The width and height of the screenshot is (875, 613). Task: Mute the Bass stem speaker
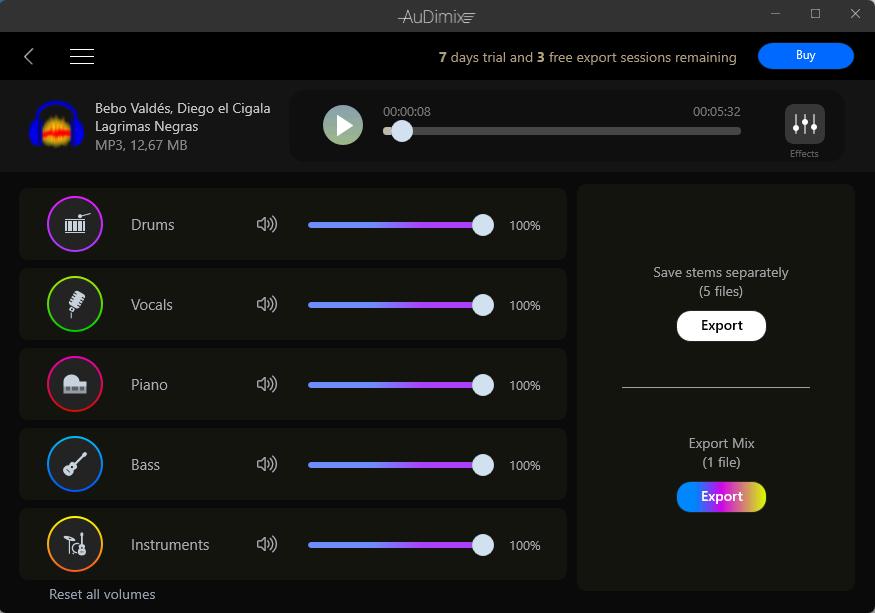(267, 464)
